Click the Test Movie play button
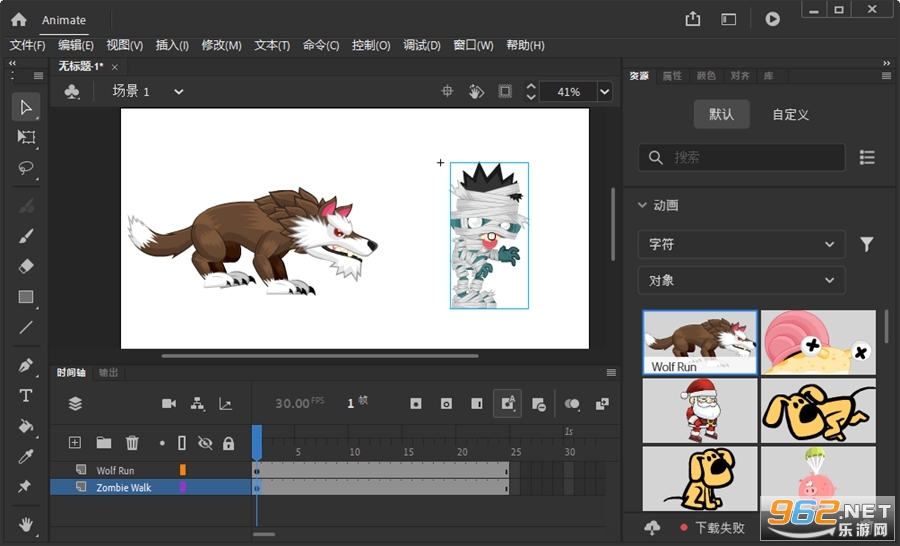This screenshot has width=900, height=546. [x=772, y=19]
